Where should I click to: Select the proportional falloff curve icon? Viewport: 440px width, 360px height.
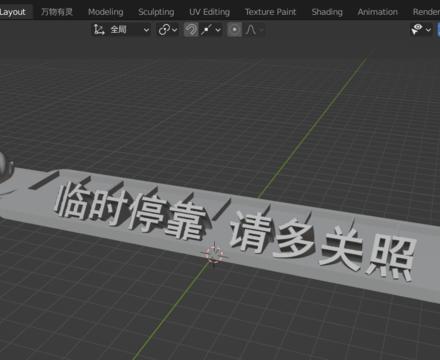[x=251, y=30]
